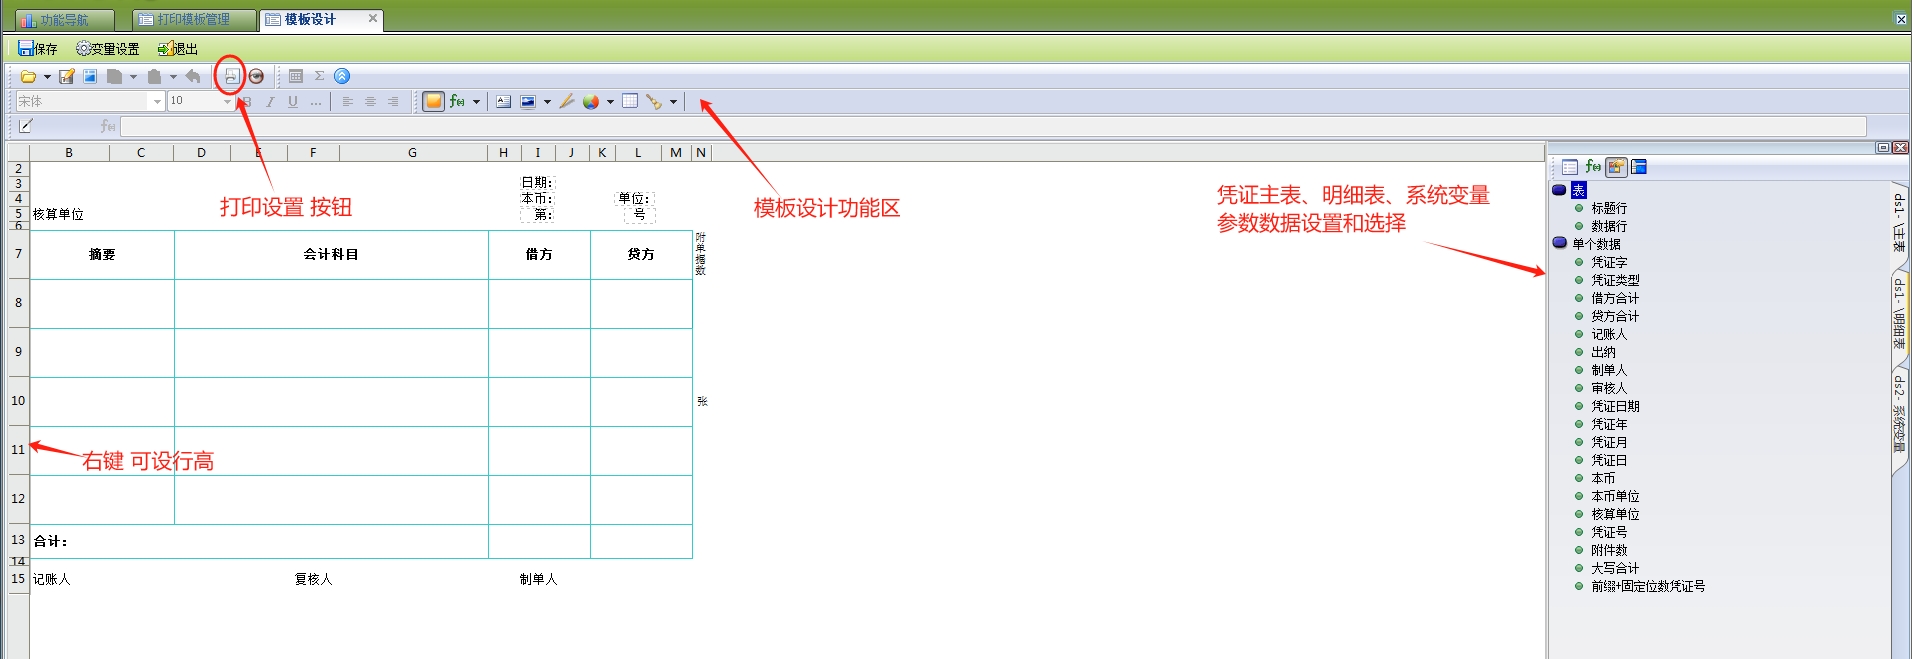Click the list view icon in data panel

[1570, 167]
